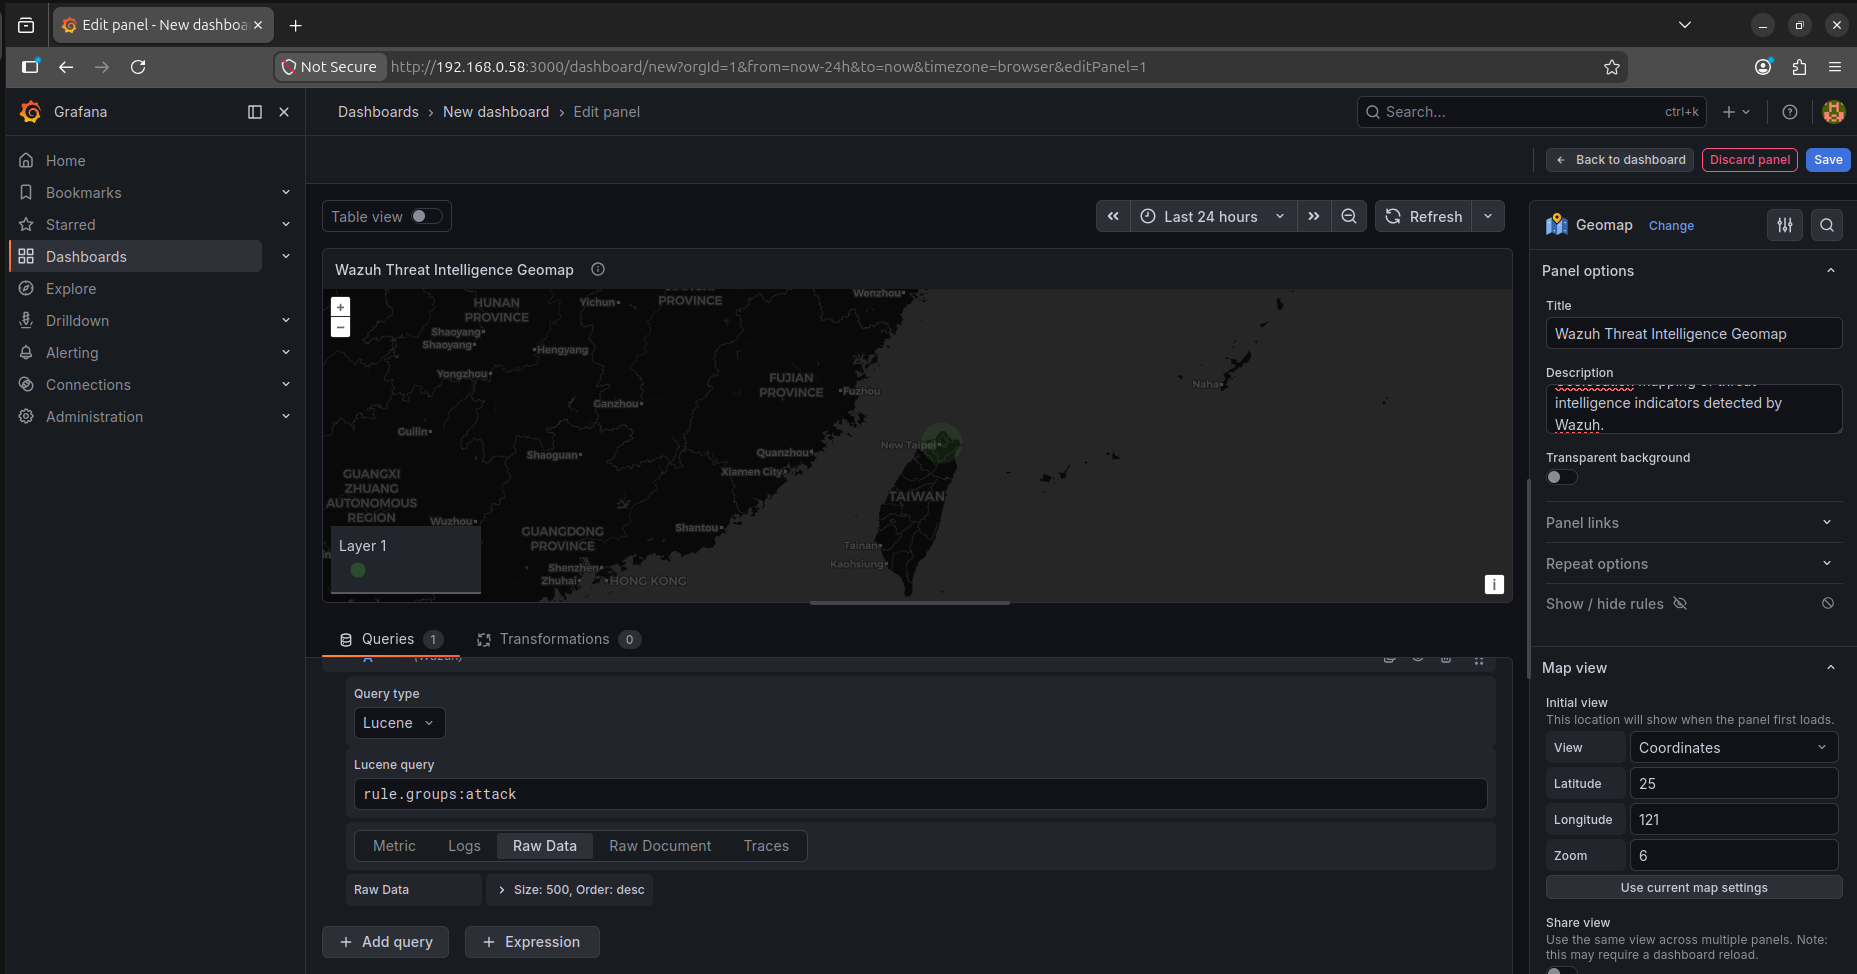Click the Administration gear icon
The width and height of the screenshot is (1857, 974).
click(x=26, y=416)
